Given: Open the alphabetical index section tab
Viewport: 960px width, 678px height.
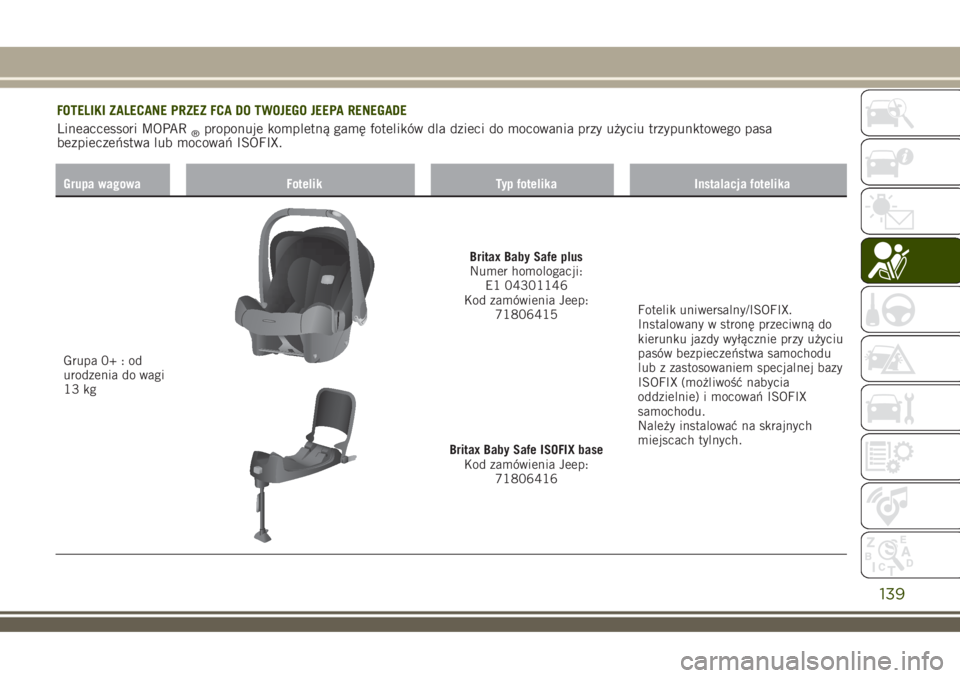Looking at the screenshot, I should (x=910, y=555).
